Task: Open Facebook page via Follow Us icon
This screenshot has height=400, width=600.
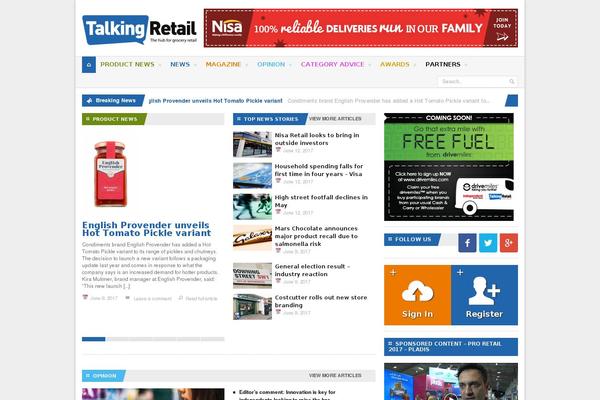Action: [x=467, y=243]
